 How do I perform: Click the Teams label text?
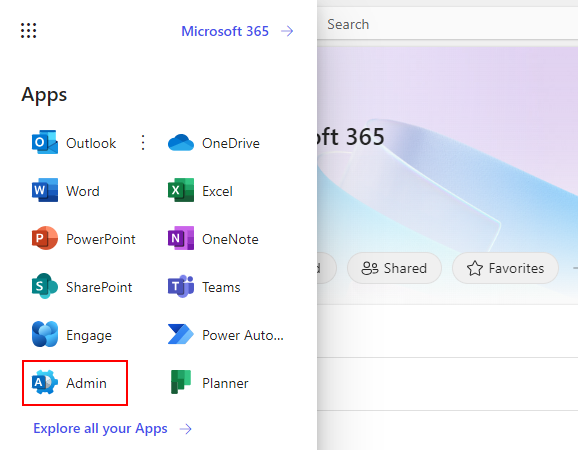point(221,287)
